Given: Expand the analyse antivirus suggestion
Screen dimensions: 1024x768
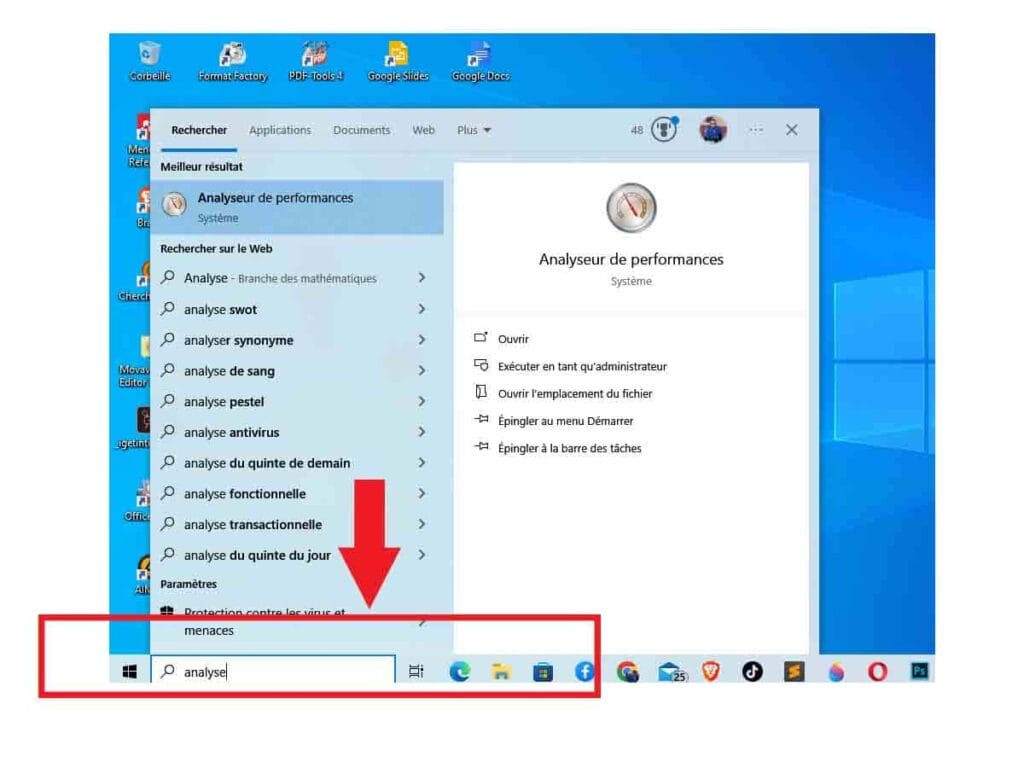Looking at the screenshot, I should coord(421,432).
